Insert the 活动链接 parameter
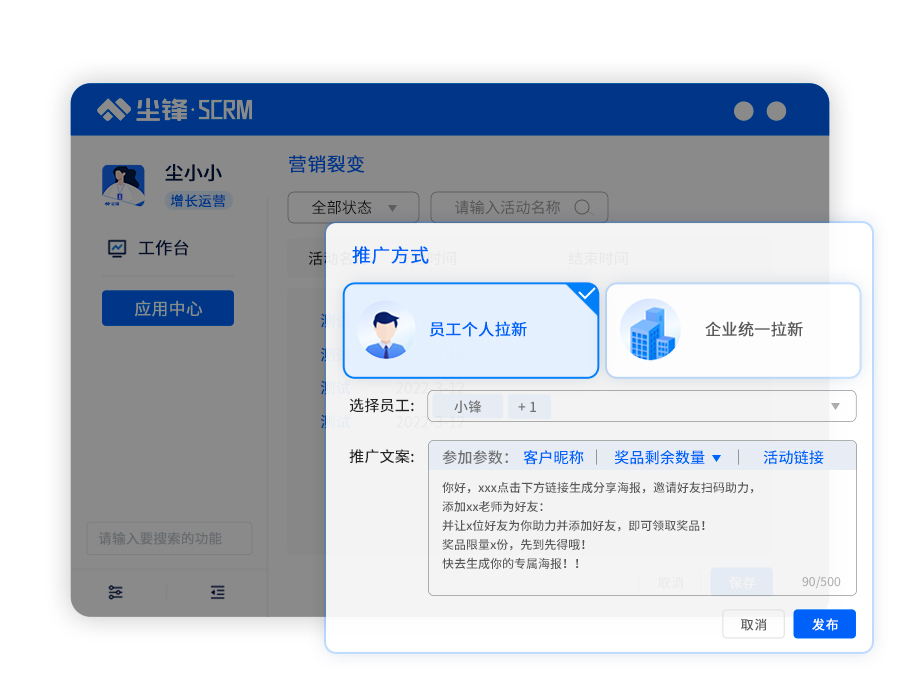This screenshot has width=900, height=700. [x=793, y=457]
